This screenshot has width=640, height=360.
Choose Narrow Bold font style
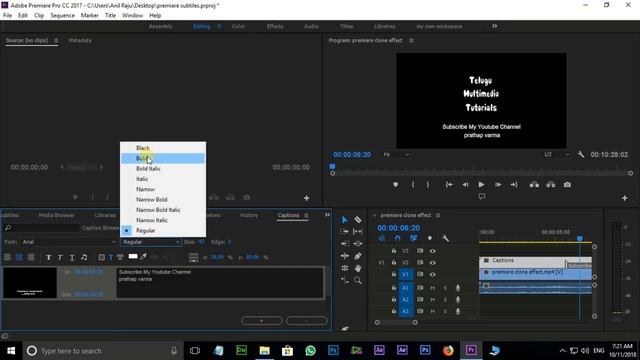163,200
